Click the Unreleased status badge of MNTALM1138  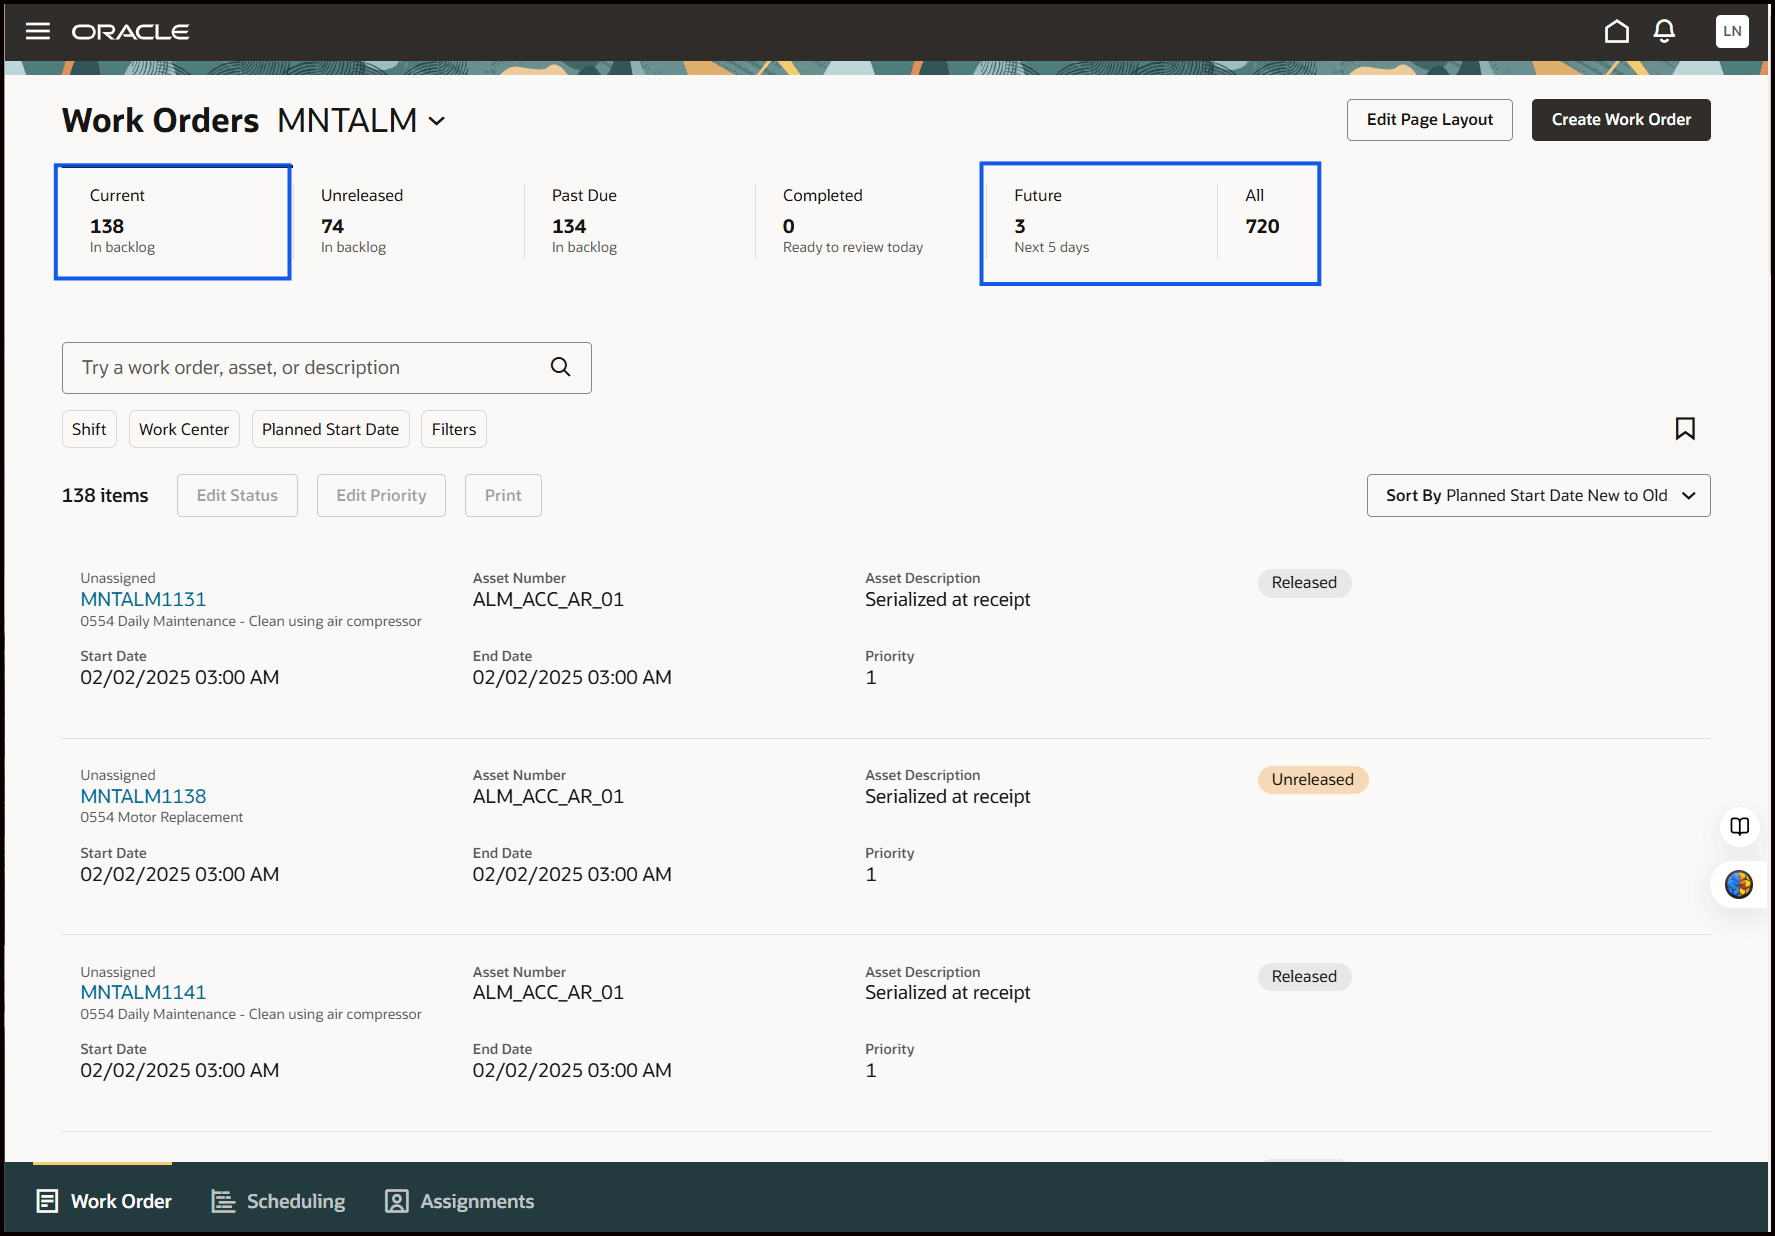[x=1312, y=780]
